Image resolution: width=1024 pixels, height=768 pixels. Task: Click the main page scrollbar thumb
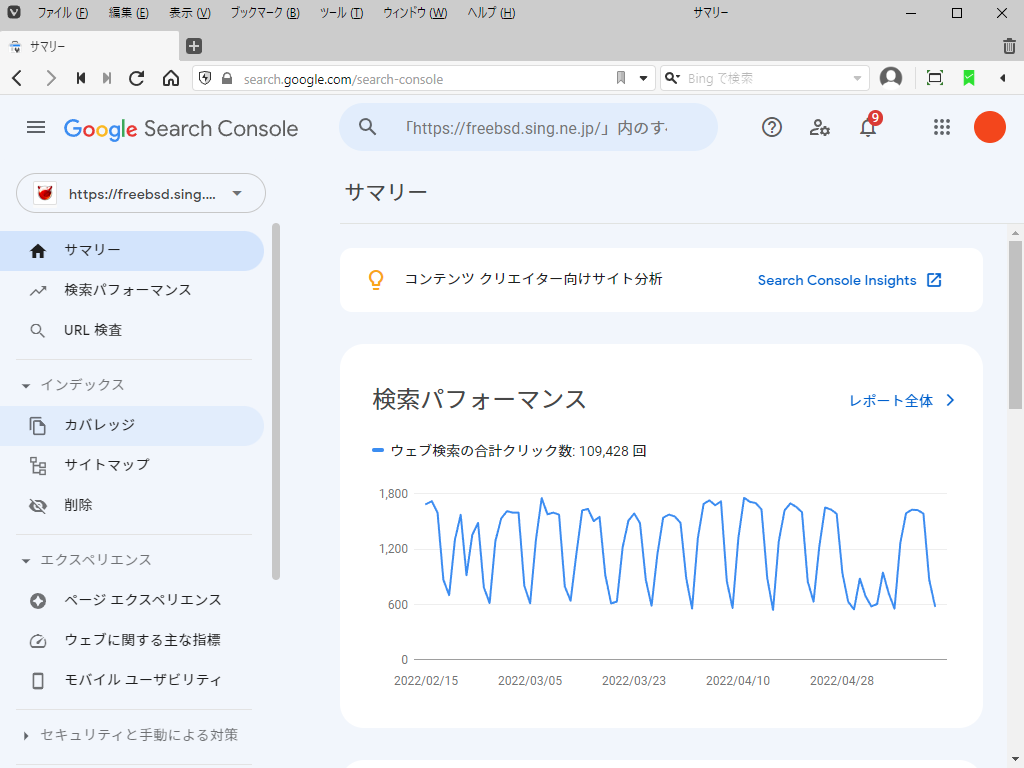point(1015,325)
